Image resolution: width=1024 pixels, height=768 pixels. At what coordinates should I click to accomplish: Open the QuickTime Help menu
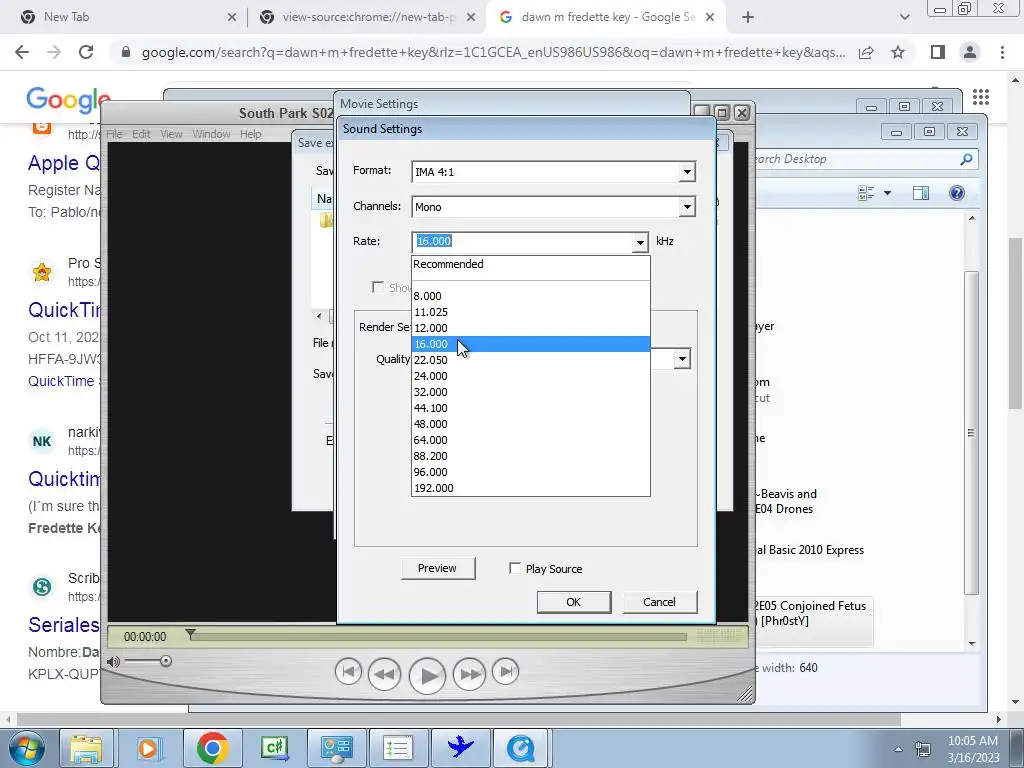click(x=250, y=134)
